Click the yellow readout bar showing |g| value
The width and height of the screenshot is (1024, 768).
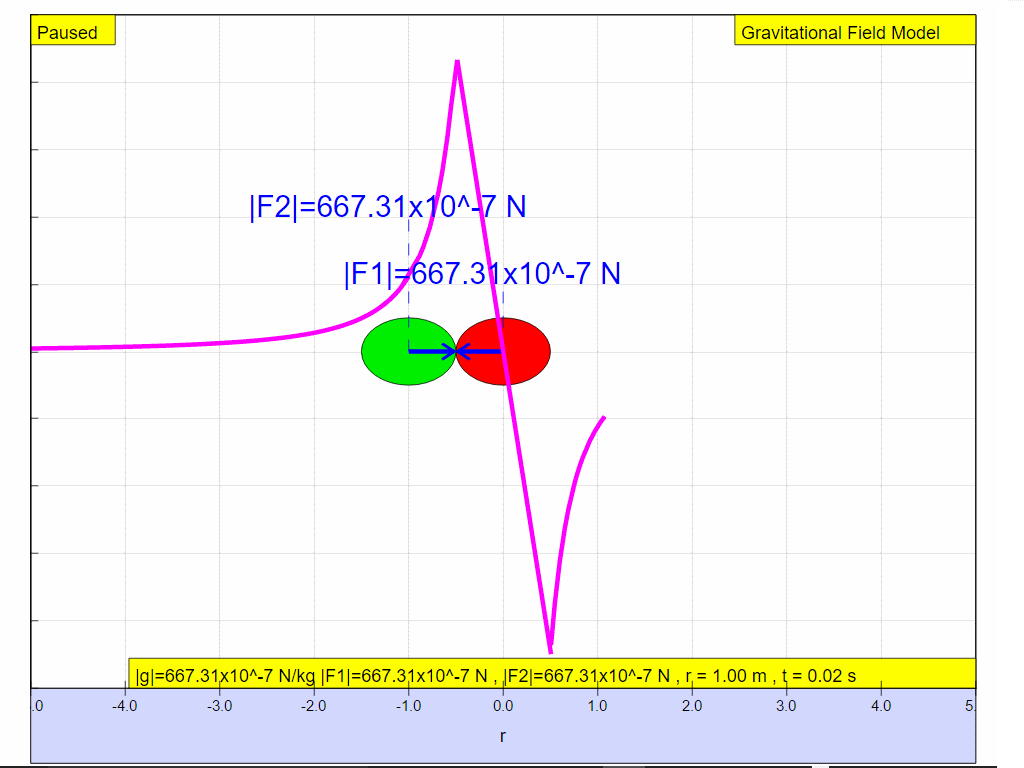(551, 675)
